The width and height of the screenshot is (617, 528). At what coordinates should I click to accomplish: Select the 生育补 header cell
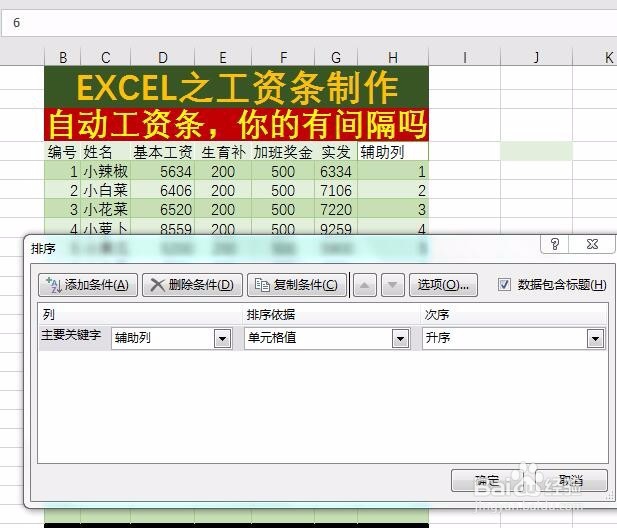tap(223, 151)
